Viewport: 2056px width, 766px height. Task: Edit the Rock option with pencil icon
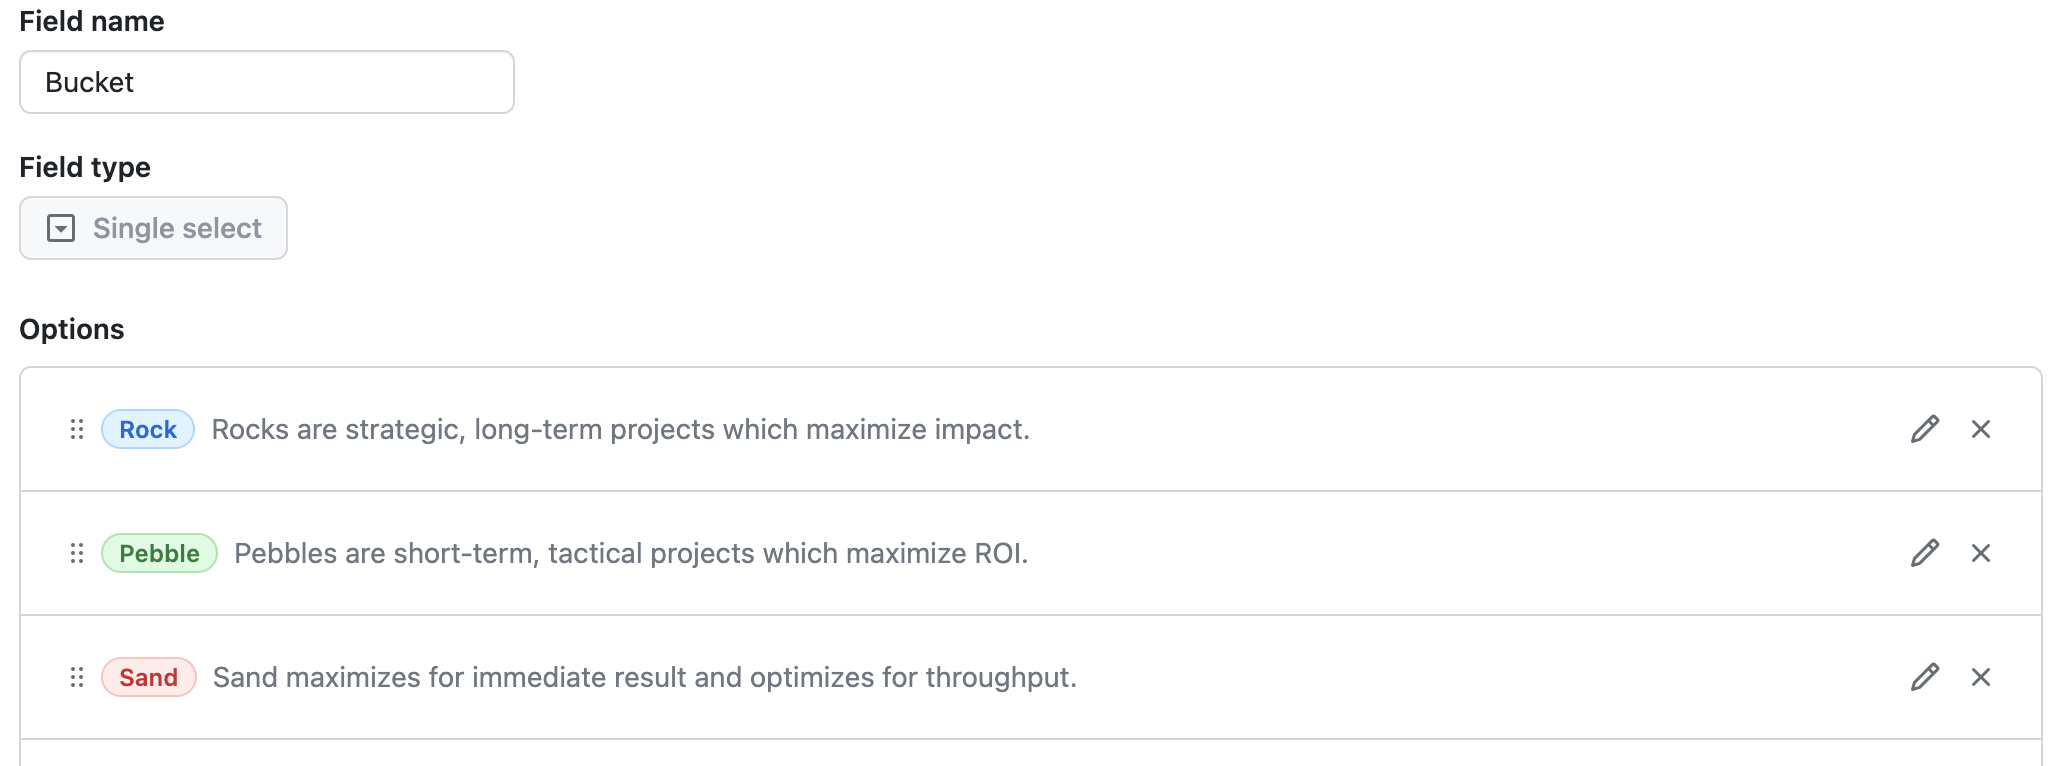[1925, 429]
